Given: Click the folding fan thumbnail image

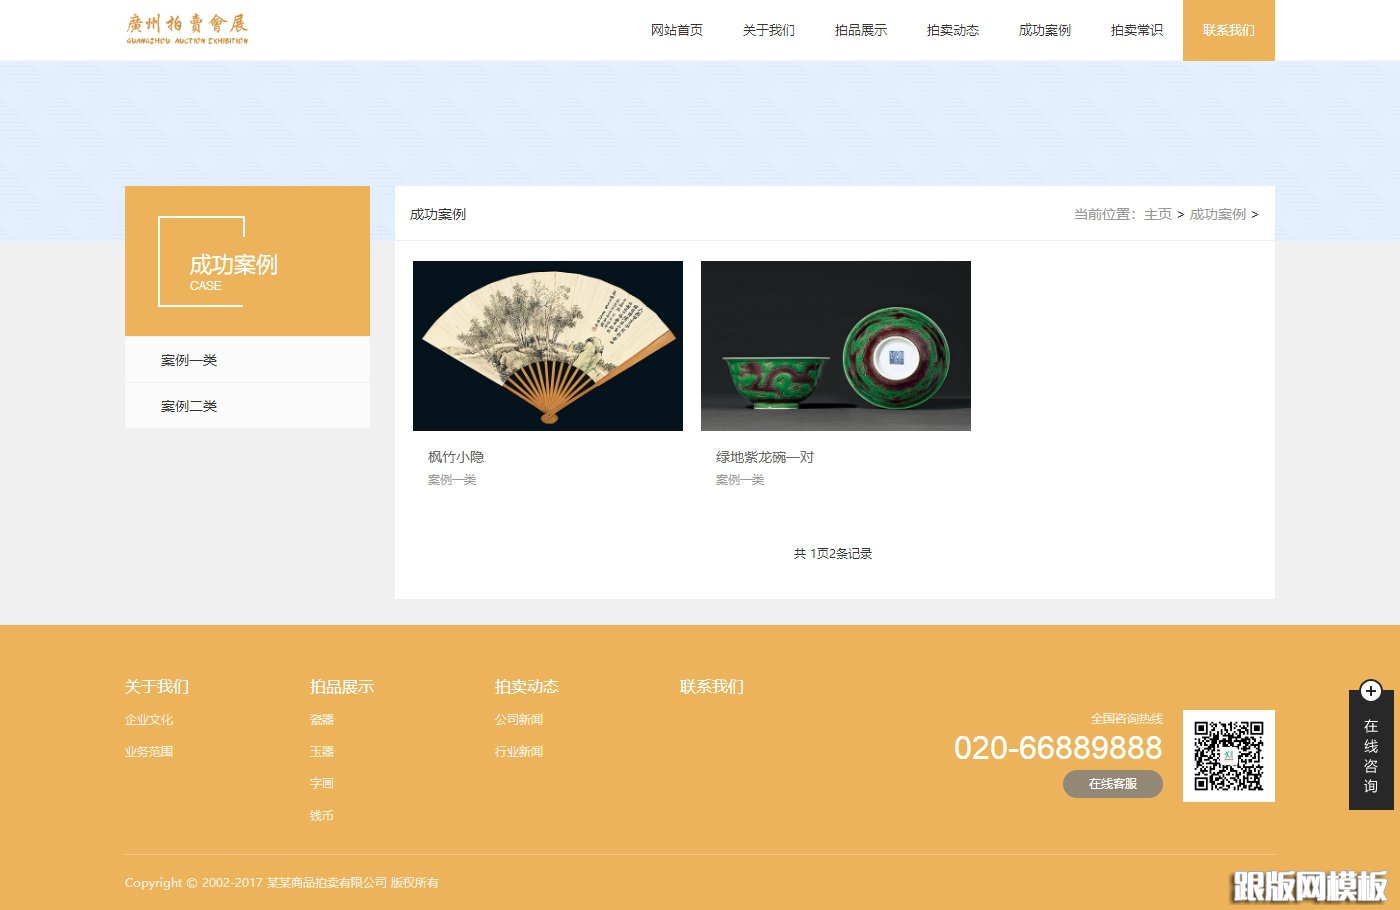Looking at the screenshot, I should click(547, 345).
